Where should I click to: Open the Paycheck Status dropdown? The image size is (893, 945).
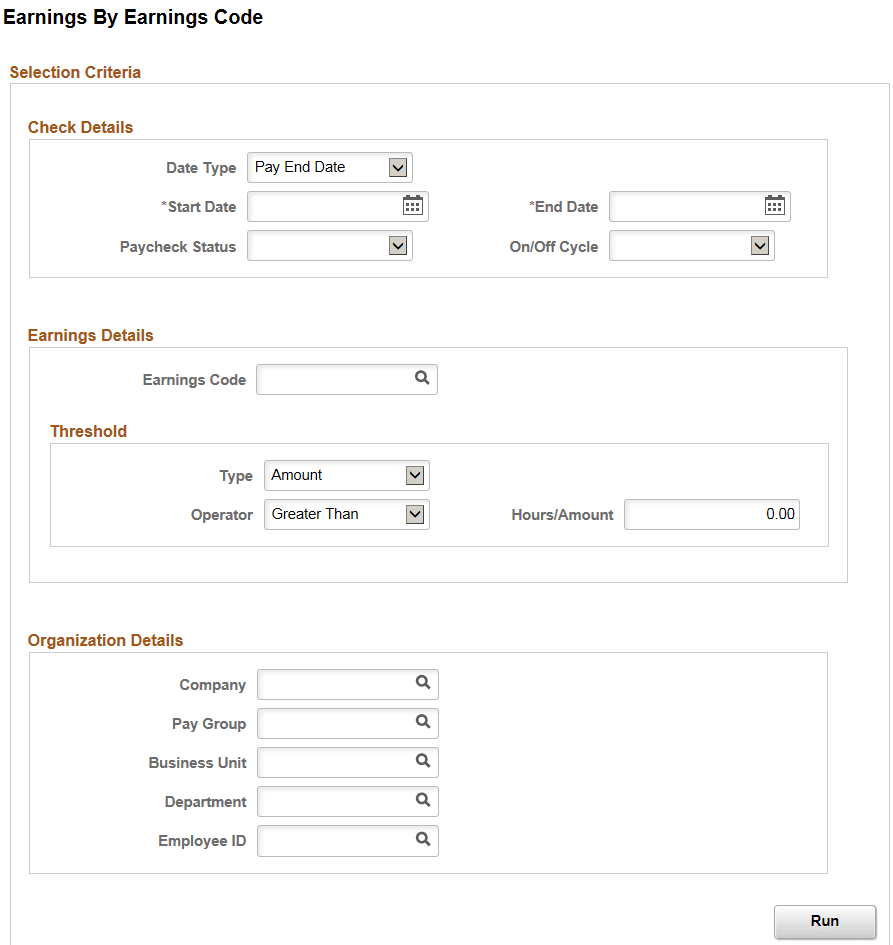click(399, 245)
